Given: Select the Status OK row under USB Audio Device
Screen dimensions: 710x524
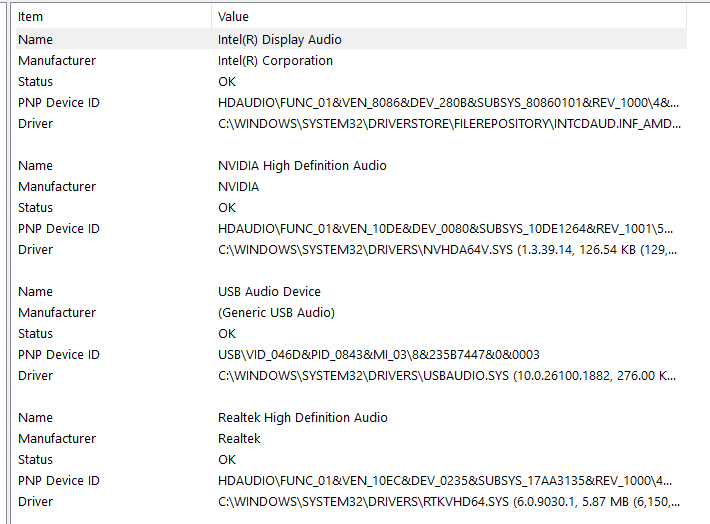Looking at the screenshot, I should pos(351,334).
